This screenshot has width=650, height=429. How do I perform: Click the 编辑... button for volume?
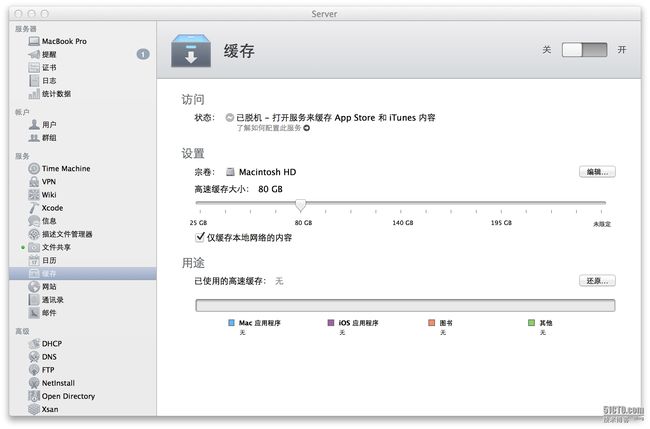[x=597, y=172]
